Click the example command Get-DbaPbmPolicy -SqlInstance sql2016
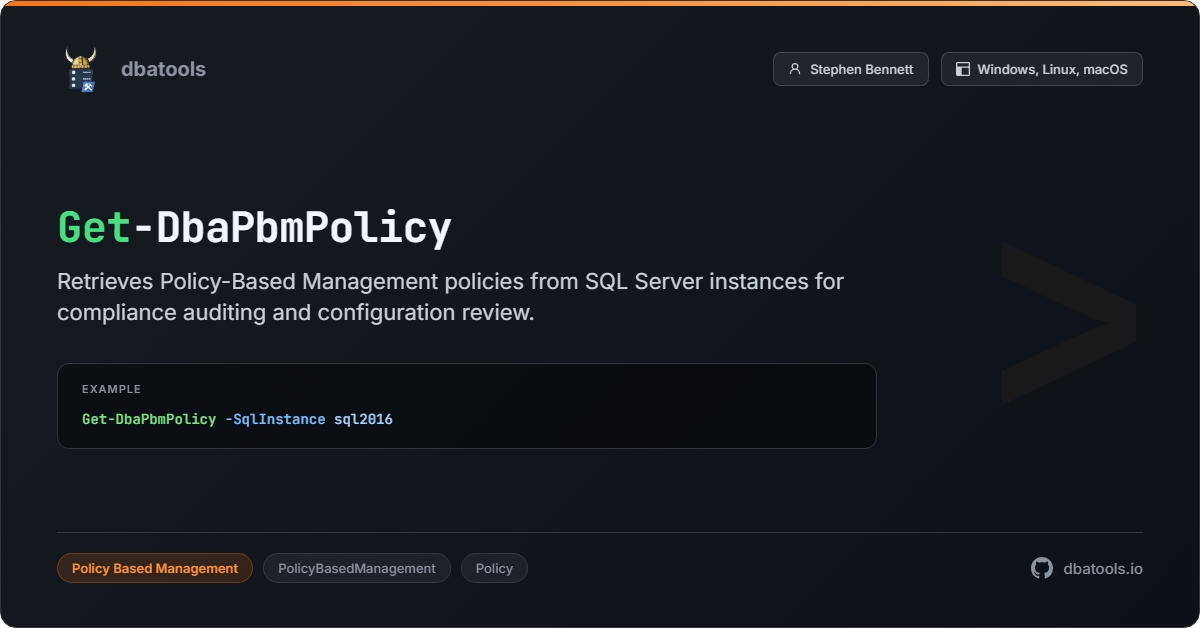1200x628 pixels. coord(237,419)
